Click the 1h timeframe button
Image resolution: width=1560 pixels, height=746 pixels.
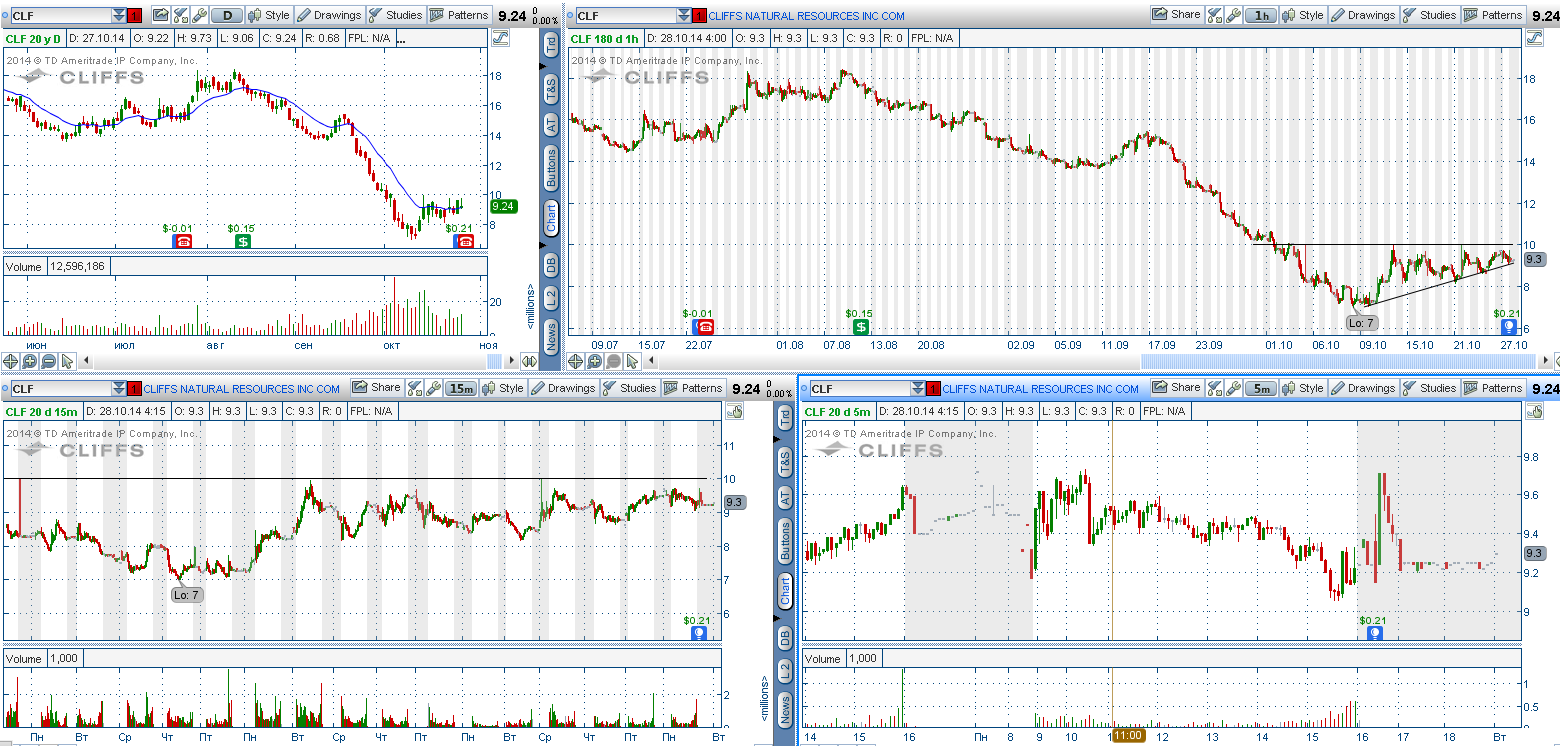pos(1262,15)
